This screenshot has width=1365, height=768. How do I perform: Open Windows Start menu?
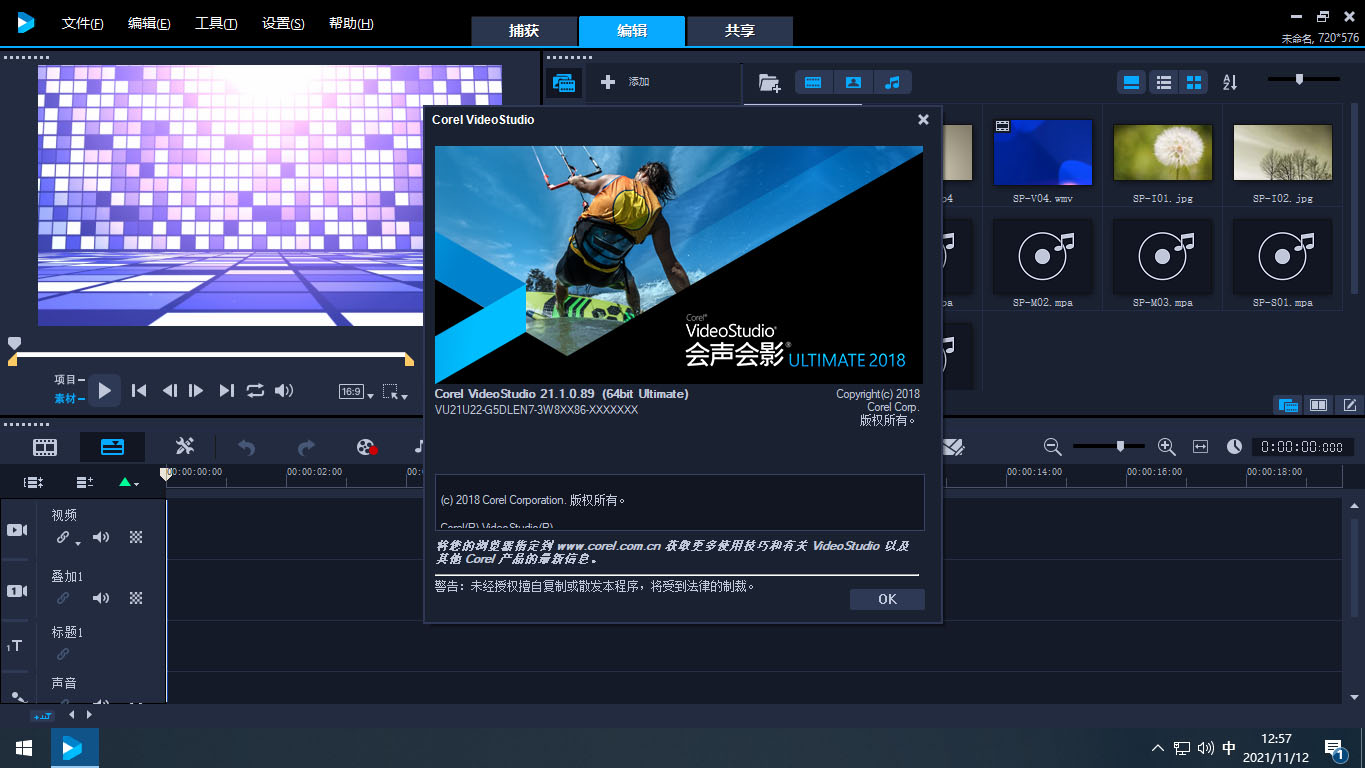[x=24, y=748]
